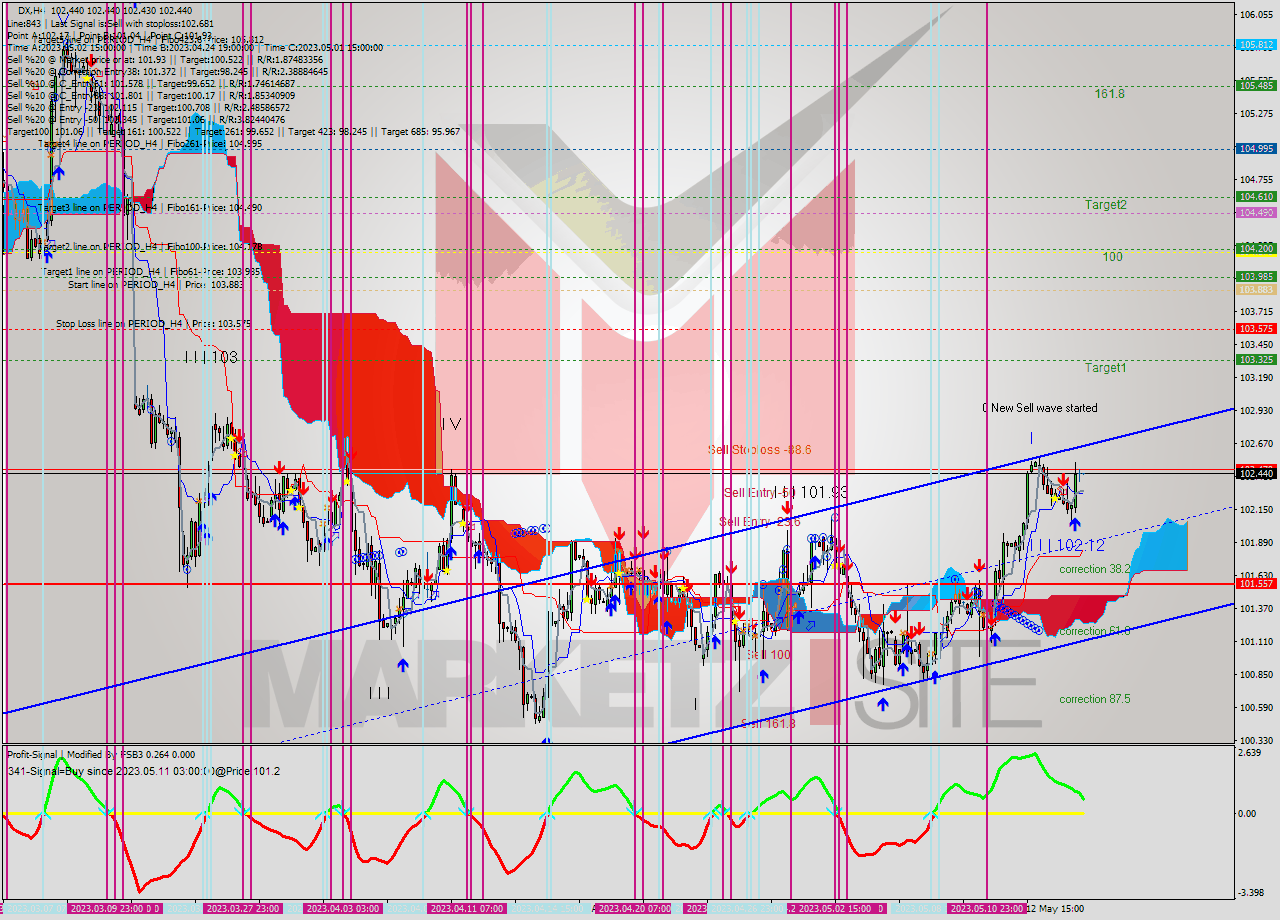Click the 106.055 axis price value

(x=1256, y=15)
